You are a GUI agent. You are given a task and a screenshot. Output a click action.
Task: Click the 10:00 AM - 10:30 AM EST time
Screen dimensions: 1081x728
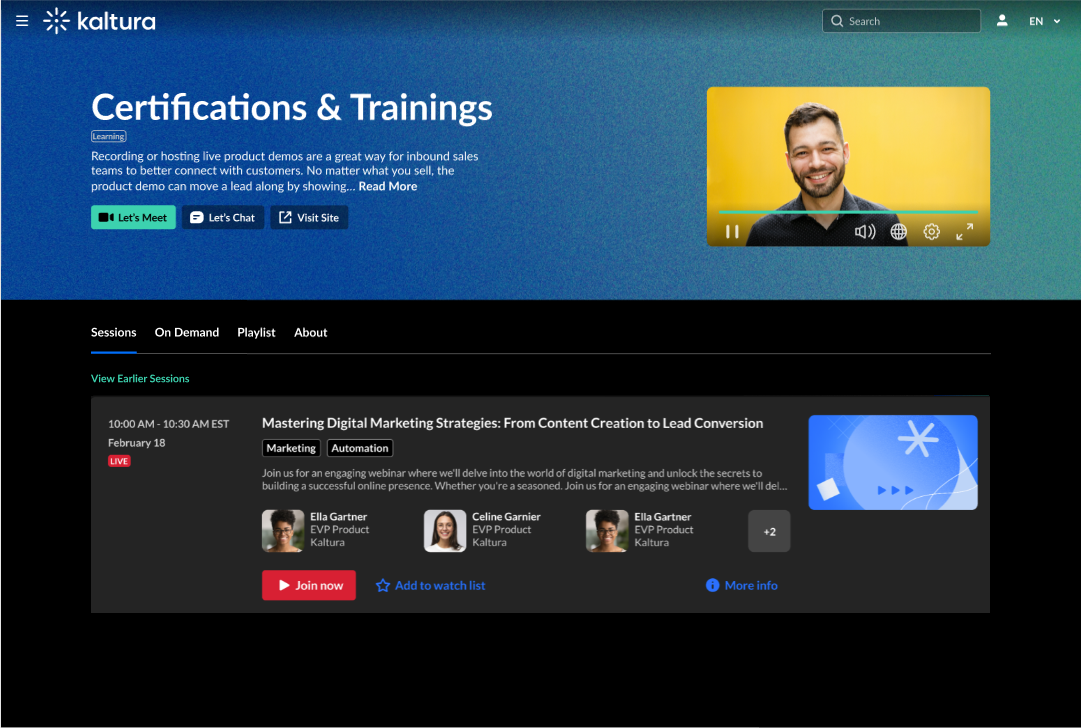pyautogui.click(x=168, y=424)
